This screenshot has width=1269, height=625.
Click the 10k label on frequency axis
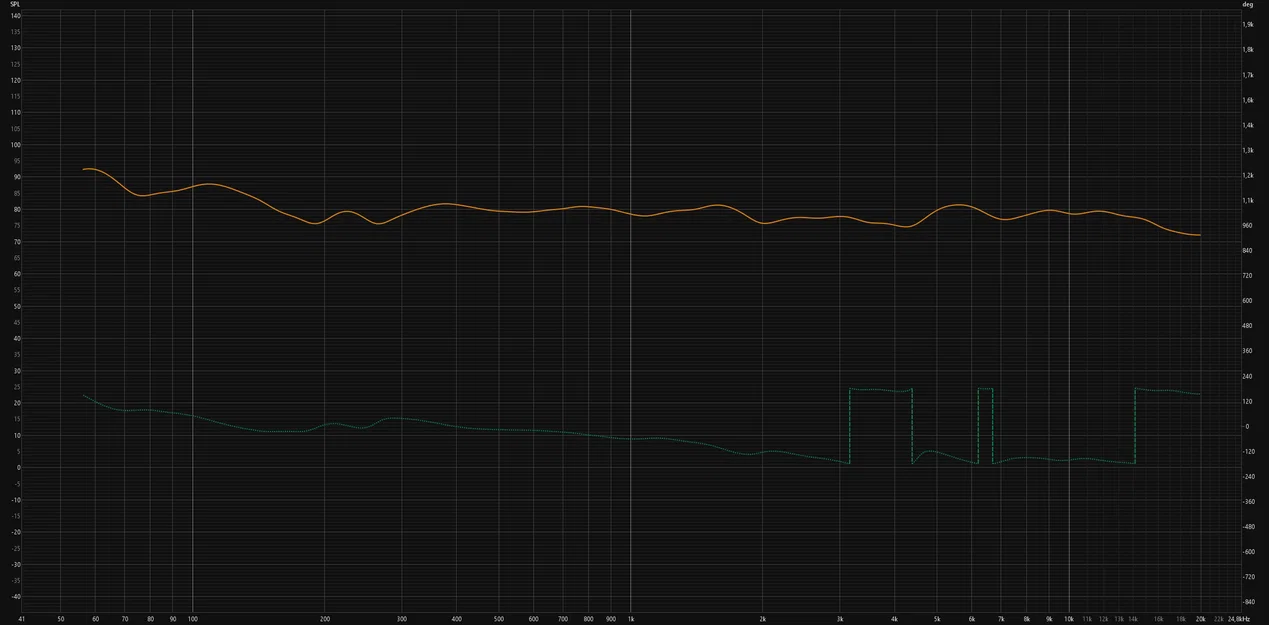(1069, 619)
